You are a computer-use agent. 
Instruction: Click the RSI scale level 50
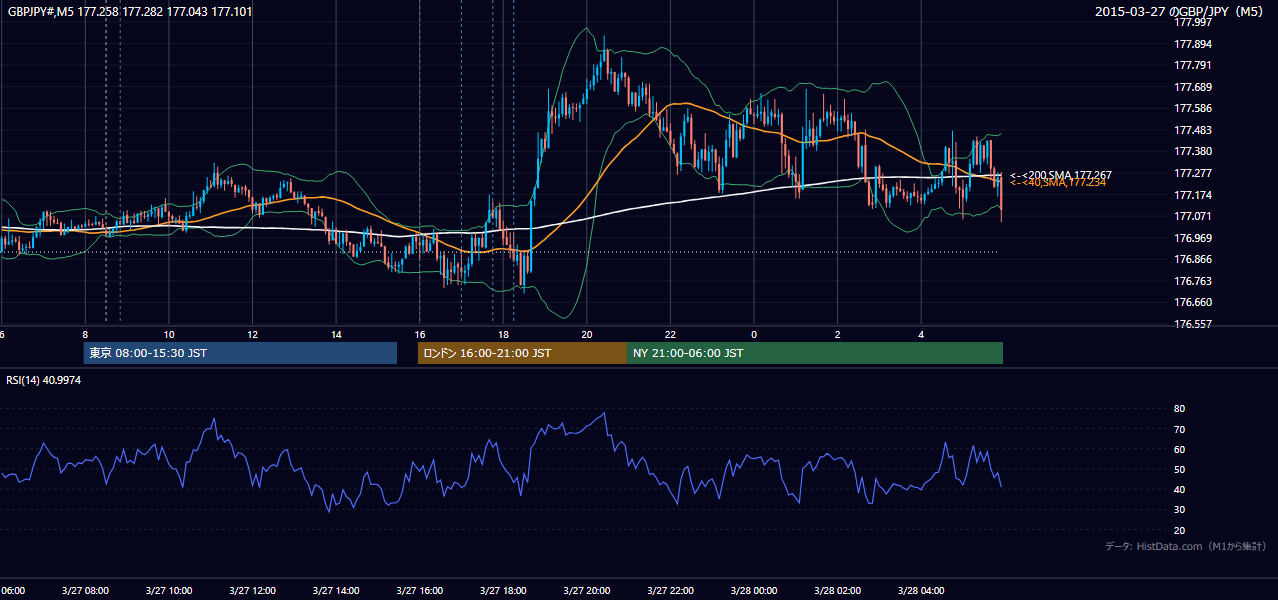(1179, 469)
